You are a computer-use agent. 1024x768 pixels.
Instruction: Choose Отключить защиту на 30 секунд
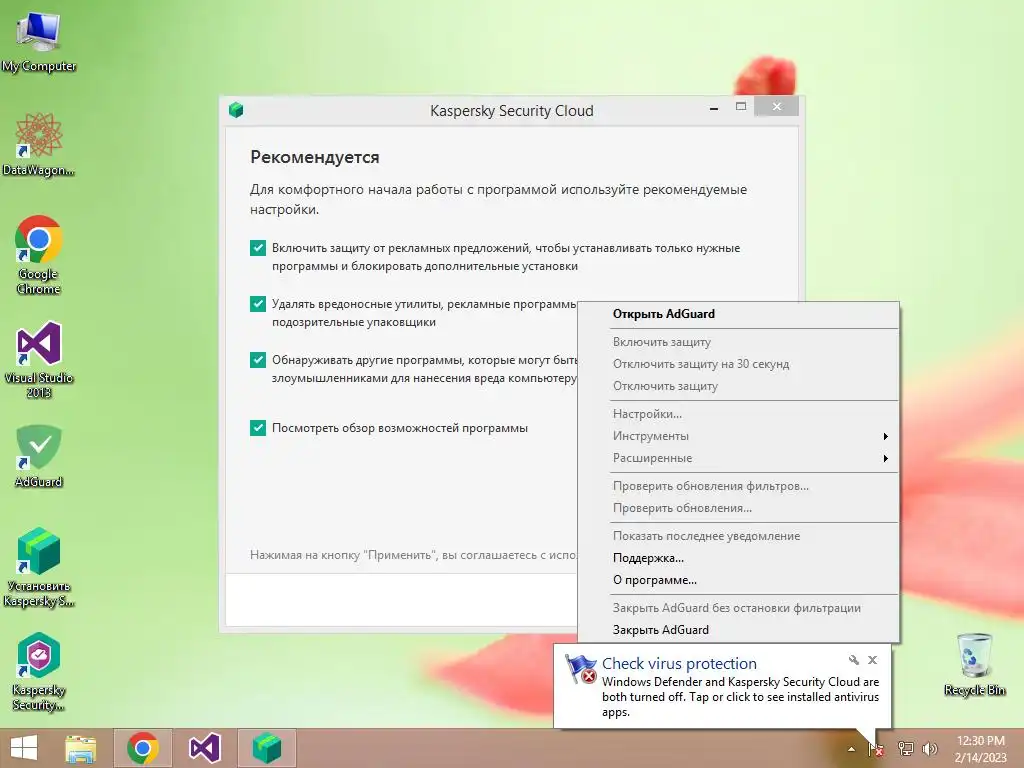pos(739,364)
